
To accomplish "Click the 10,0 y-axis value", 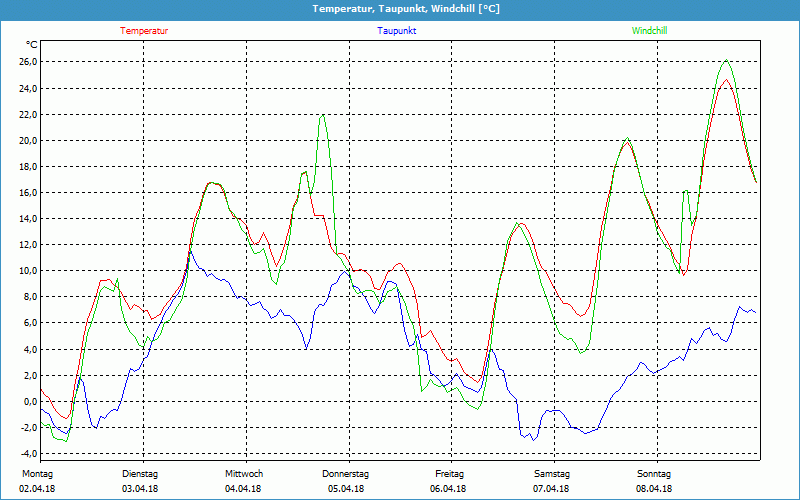I will [x=28, y=270].
